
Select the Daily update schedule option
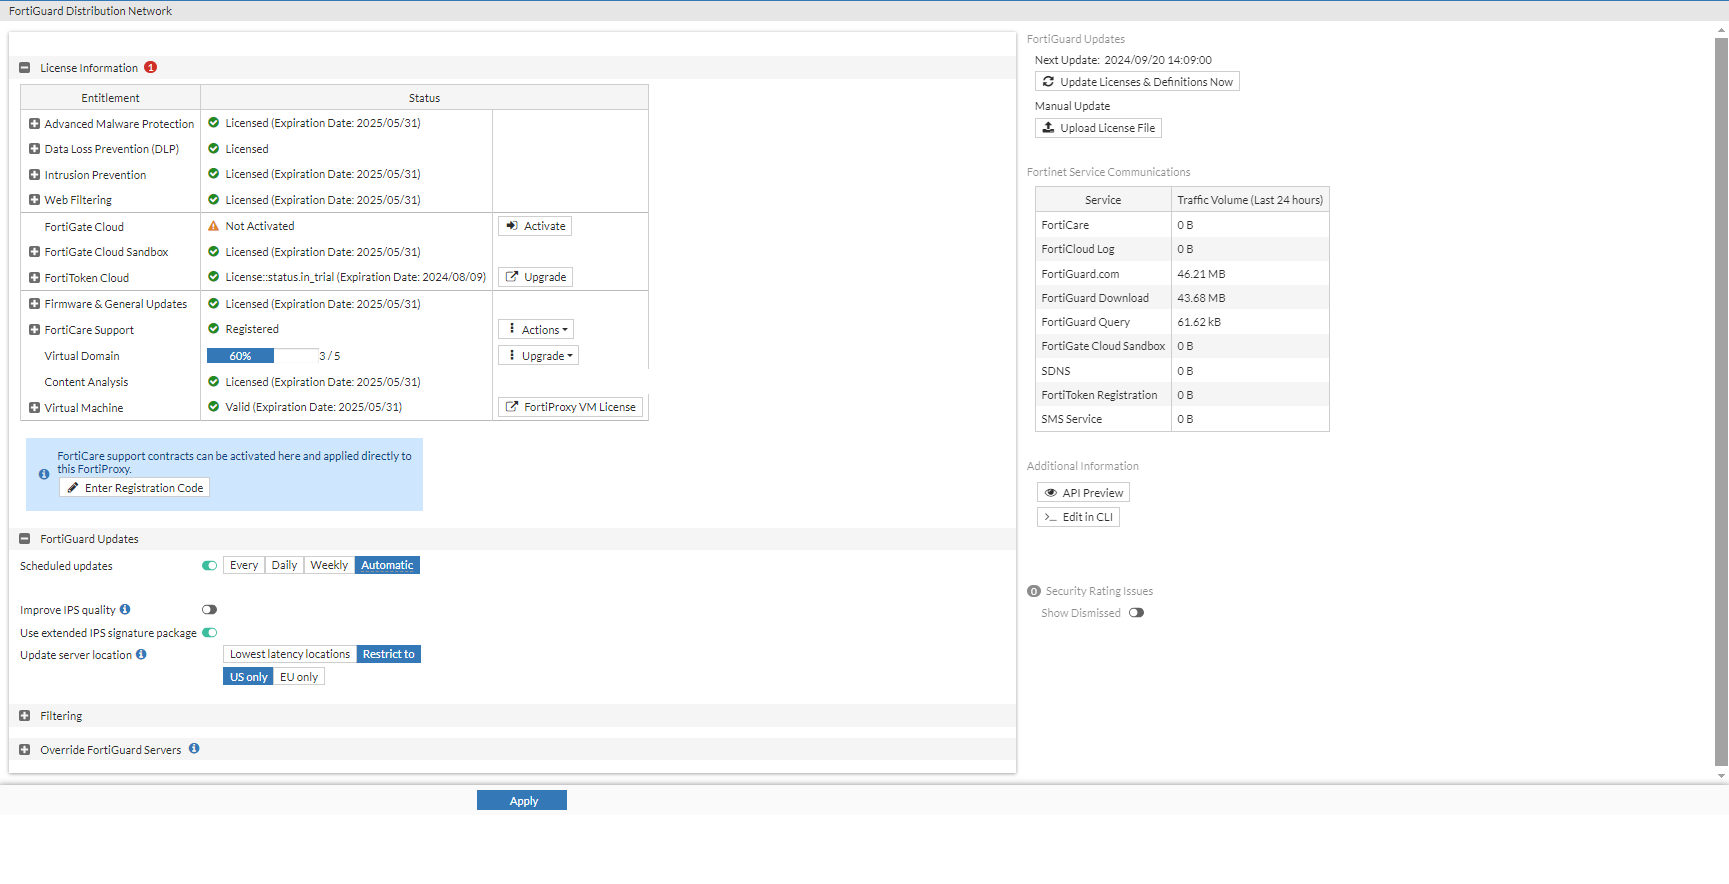[285, 566]
